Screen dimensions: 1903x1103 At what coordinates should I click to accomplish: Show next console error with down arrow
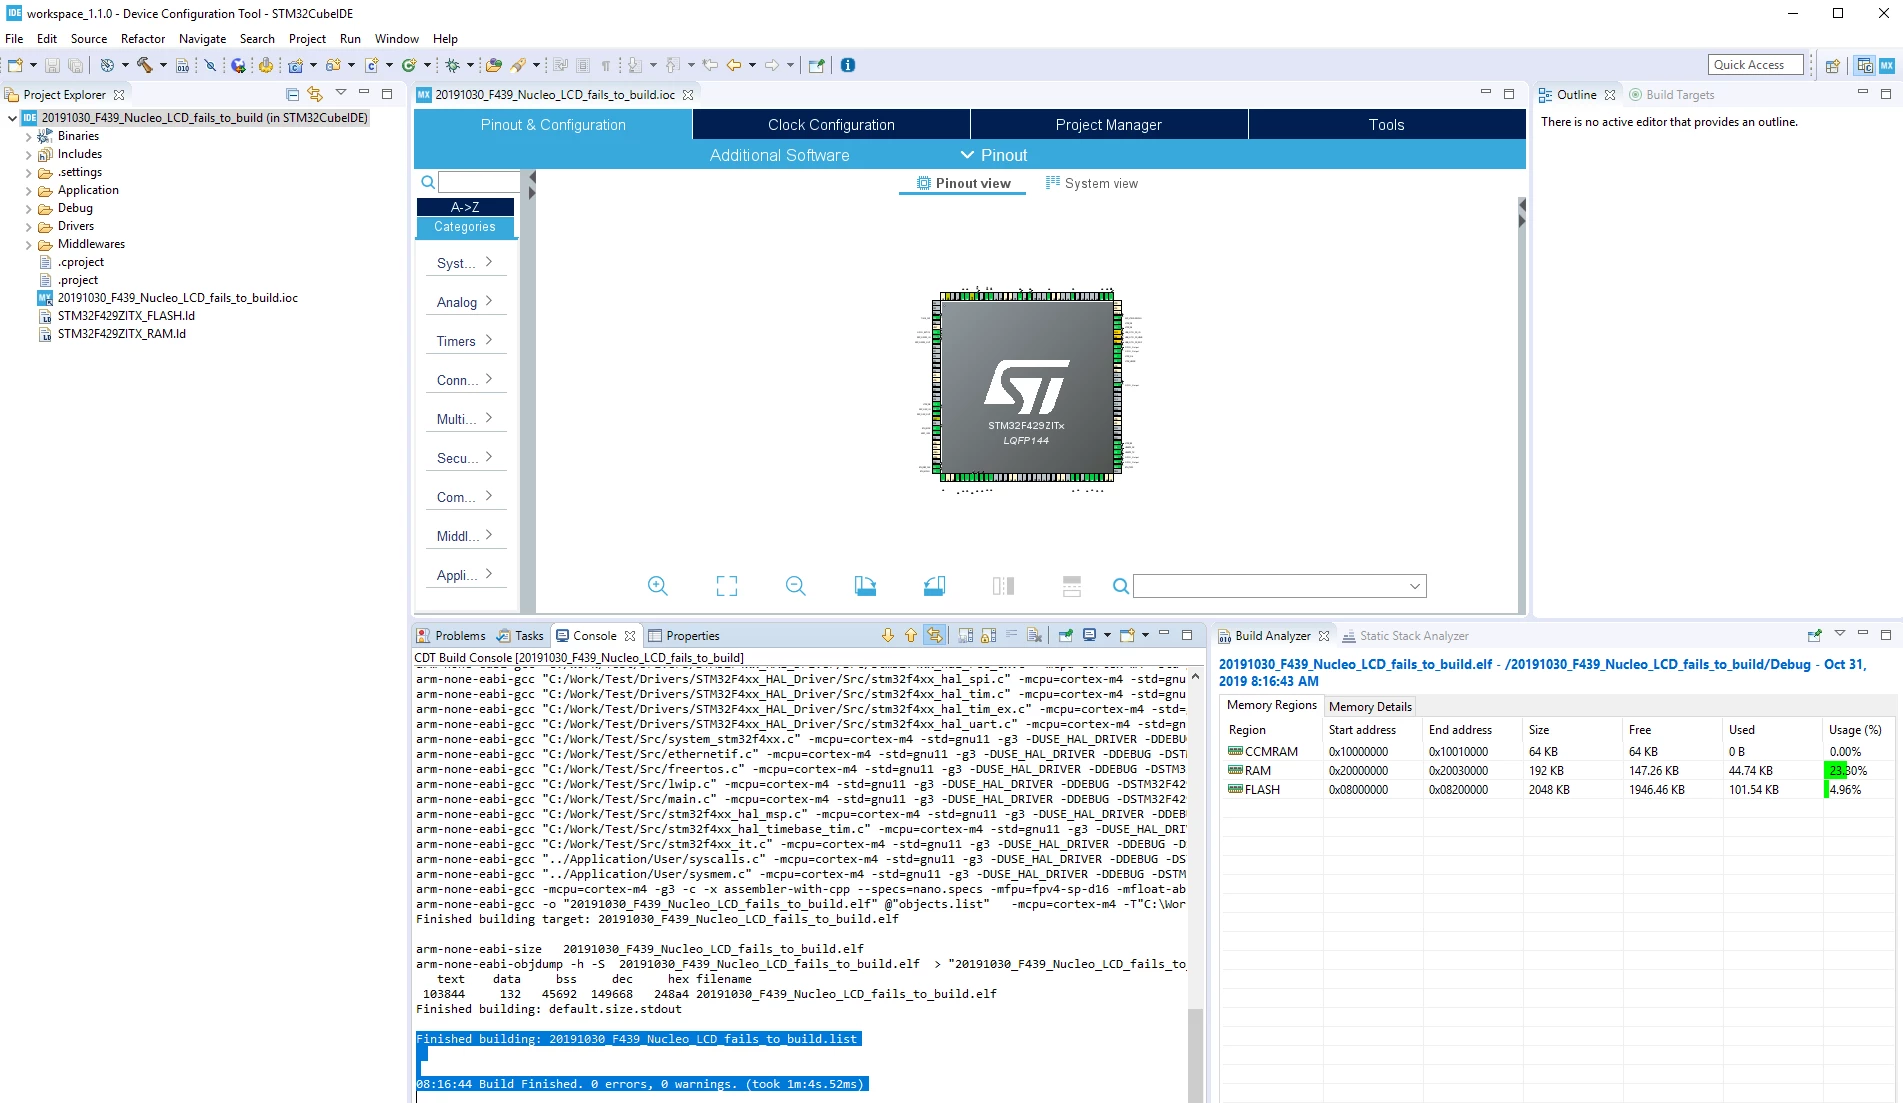click(x=888, y=635)
